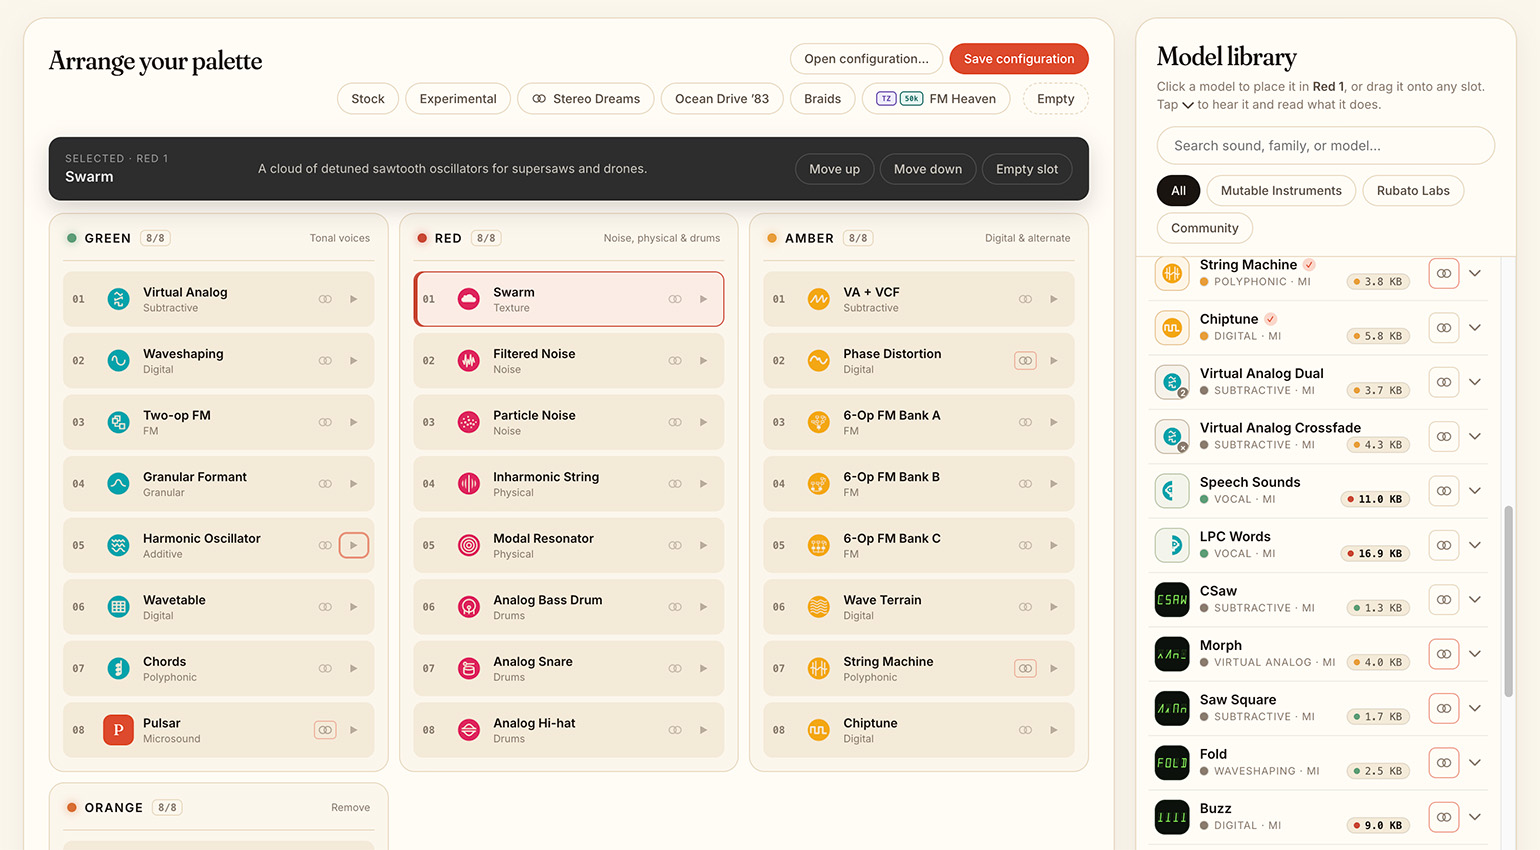The image size is (1540, 850).
Task: Expand the LPC Words entry details
Action: (1475, 545)
